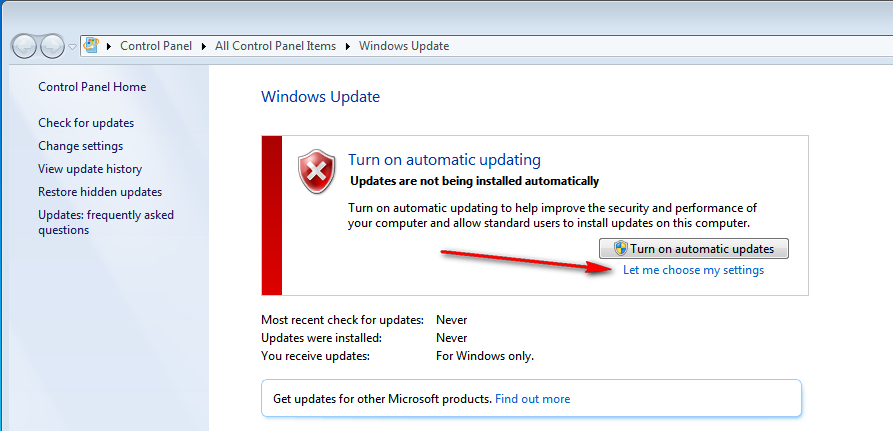Choose Check for updates in sidebar
893x431 pixels.
[86, 123]
